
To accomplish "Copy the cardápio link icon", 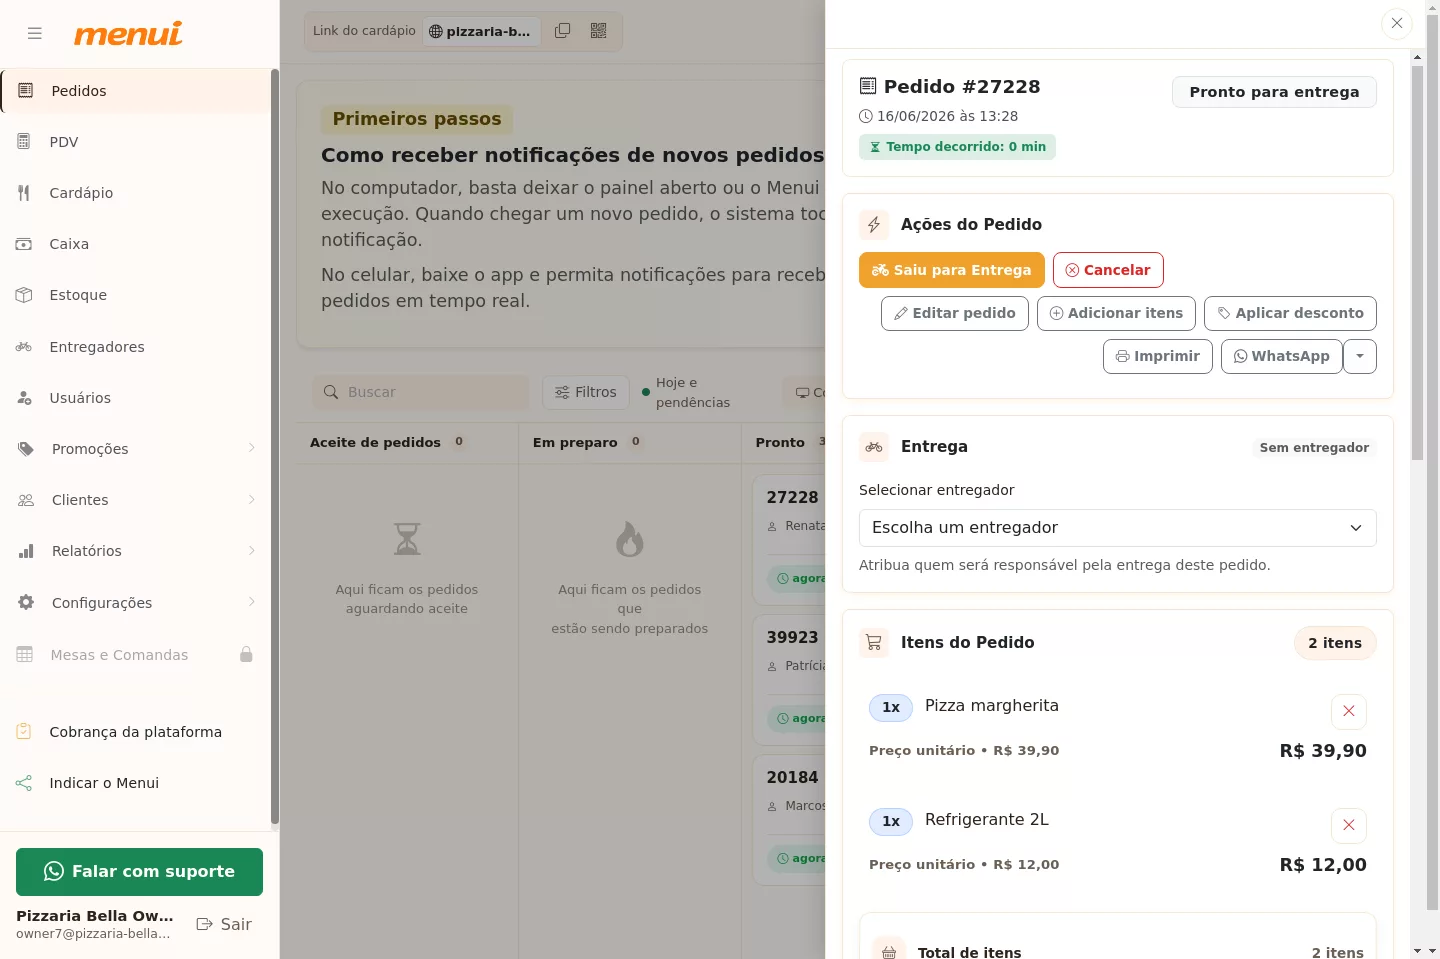I will tap(563, 31).
